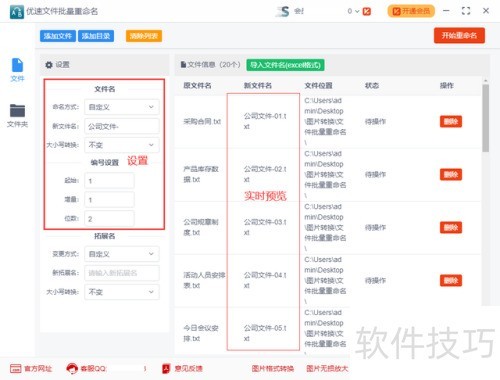Open 图片无损放大 link

327,369
